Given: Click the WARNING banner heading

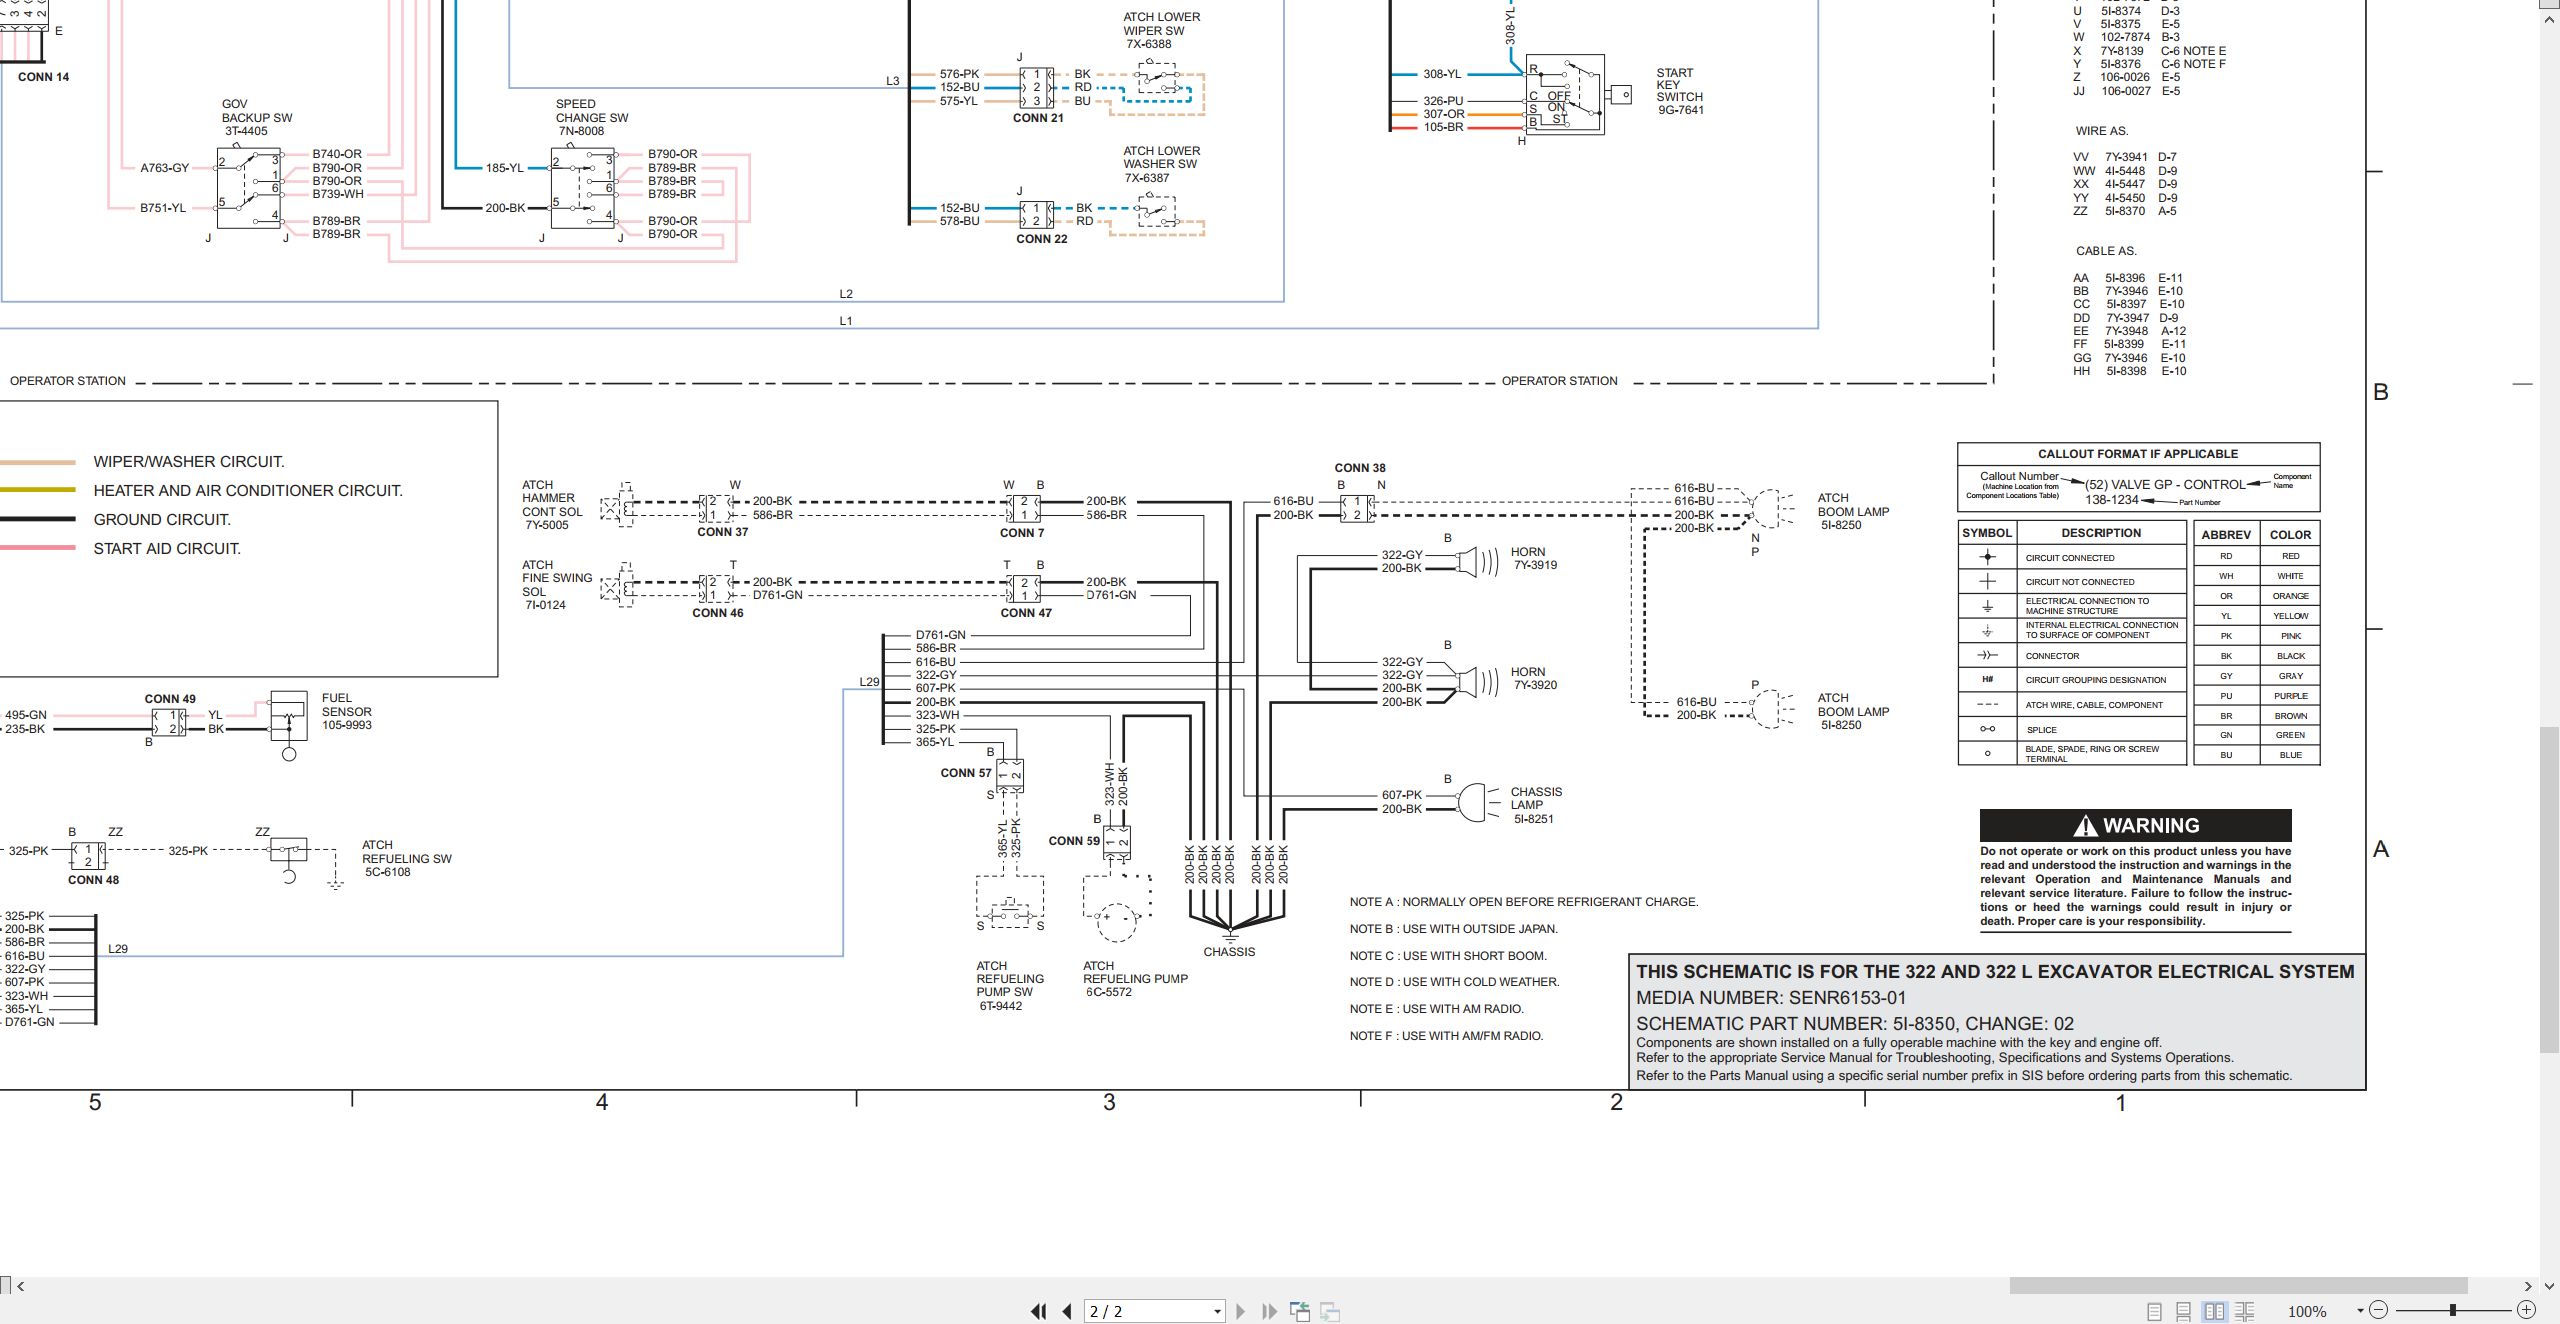Looking at the screenshot, I should [x=2135, y=825].
